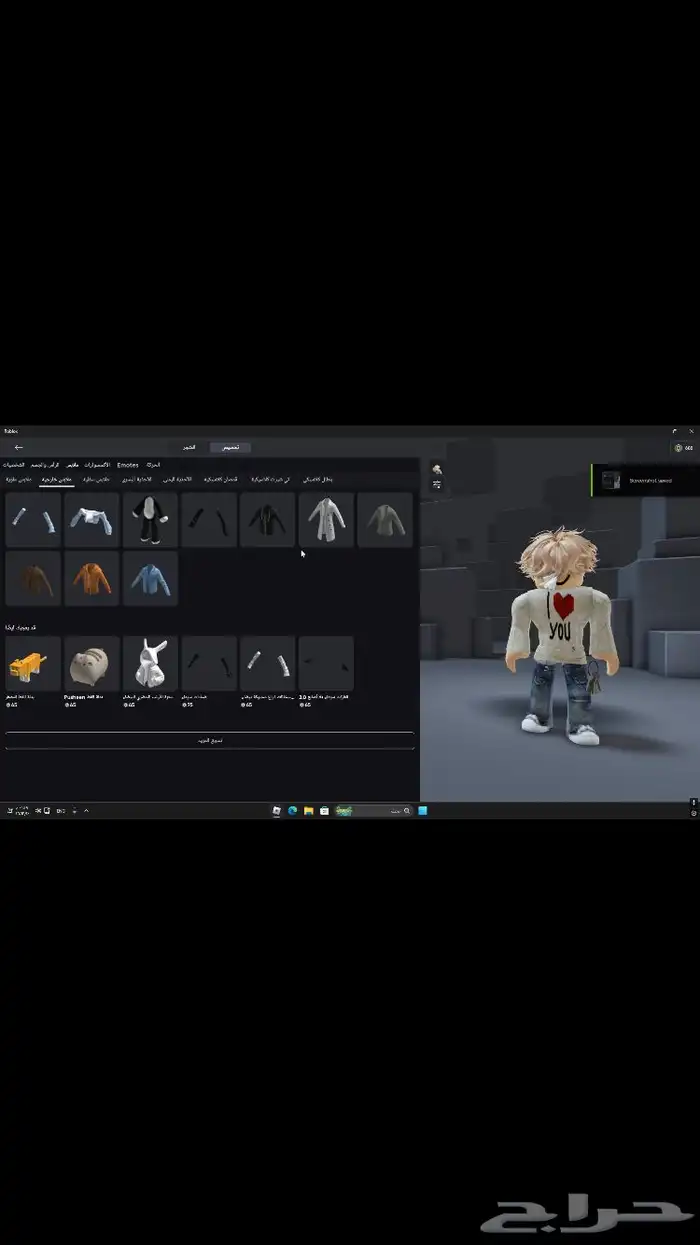Click the avatar head icon above the preview

[x=437, y=469]
